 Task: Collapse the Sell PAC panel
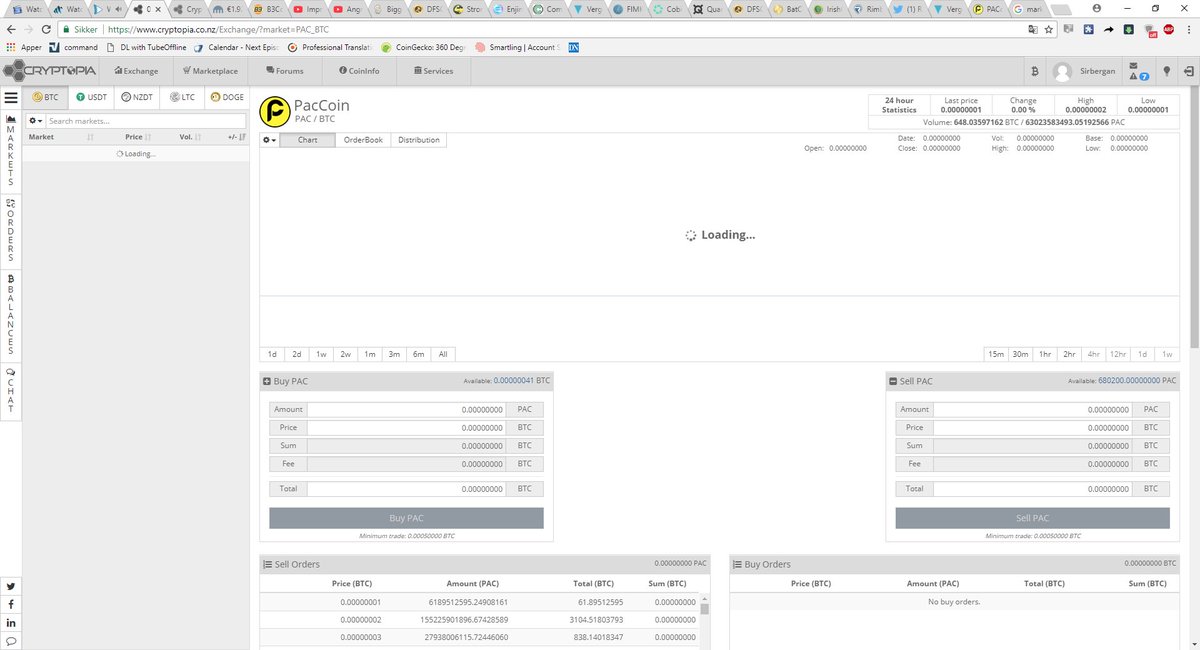pyautogui.click(x=893, y=381)
